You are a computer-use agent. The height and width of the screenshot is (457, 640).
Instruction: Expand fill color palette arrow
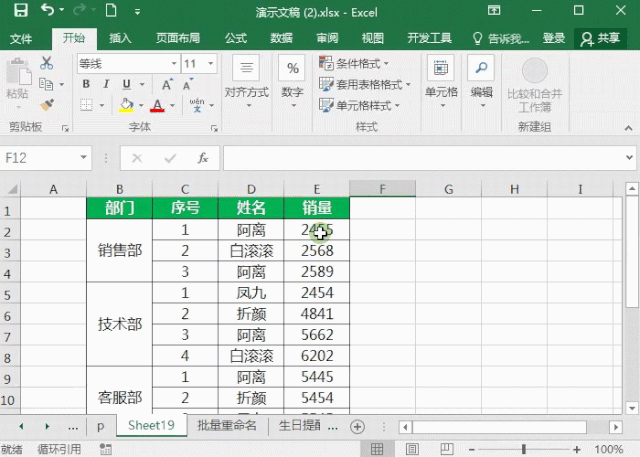point(141,106)
